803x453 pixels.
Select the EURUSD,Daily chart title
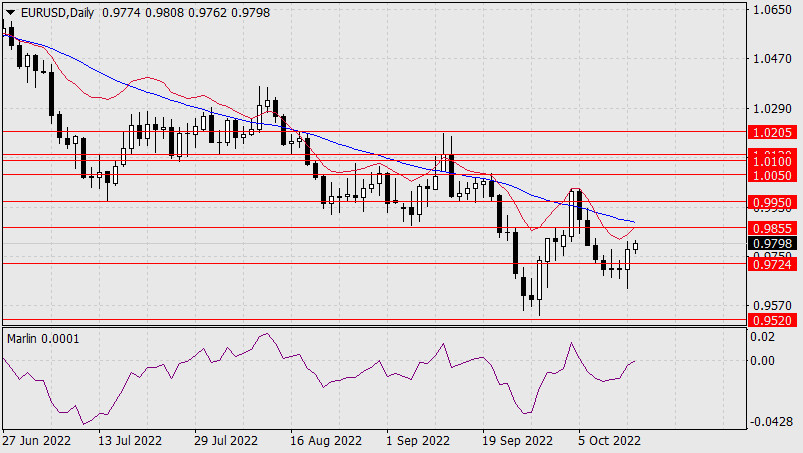click(x=57, y=13)
